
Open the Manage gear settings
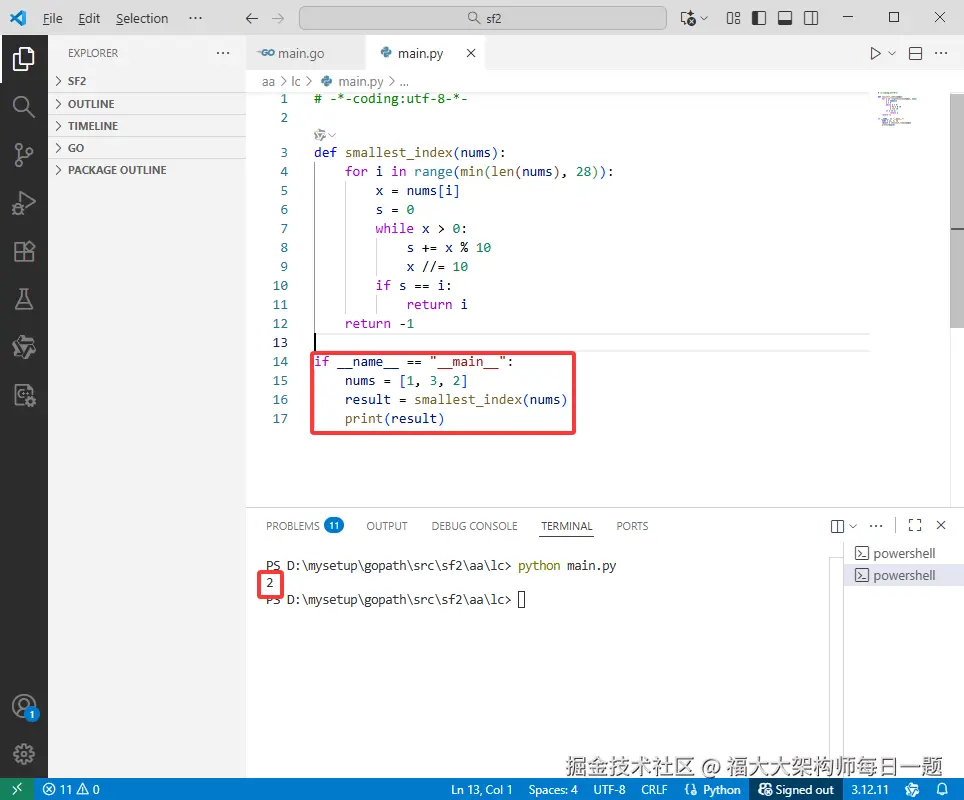tap(23, 754)
